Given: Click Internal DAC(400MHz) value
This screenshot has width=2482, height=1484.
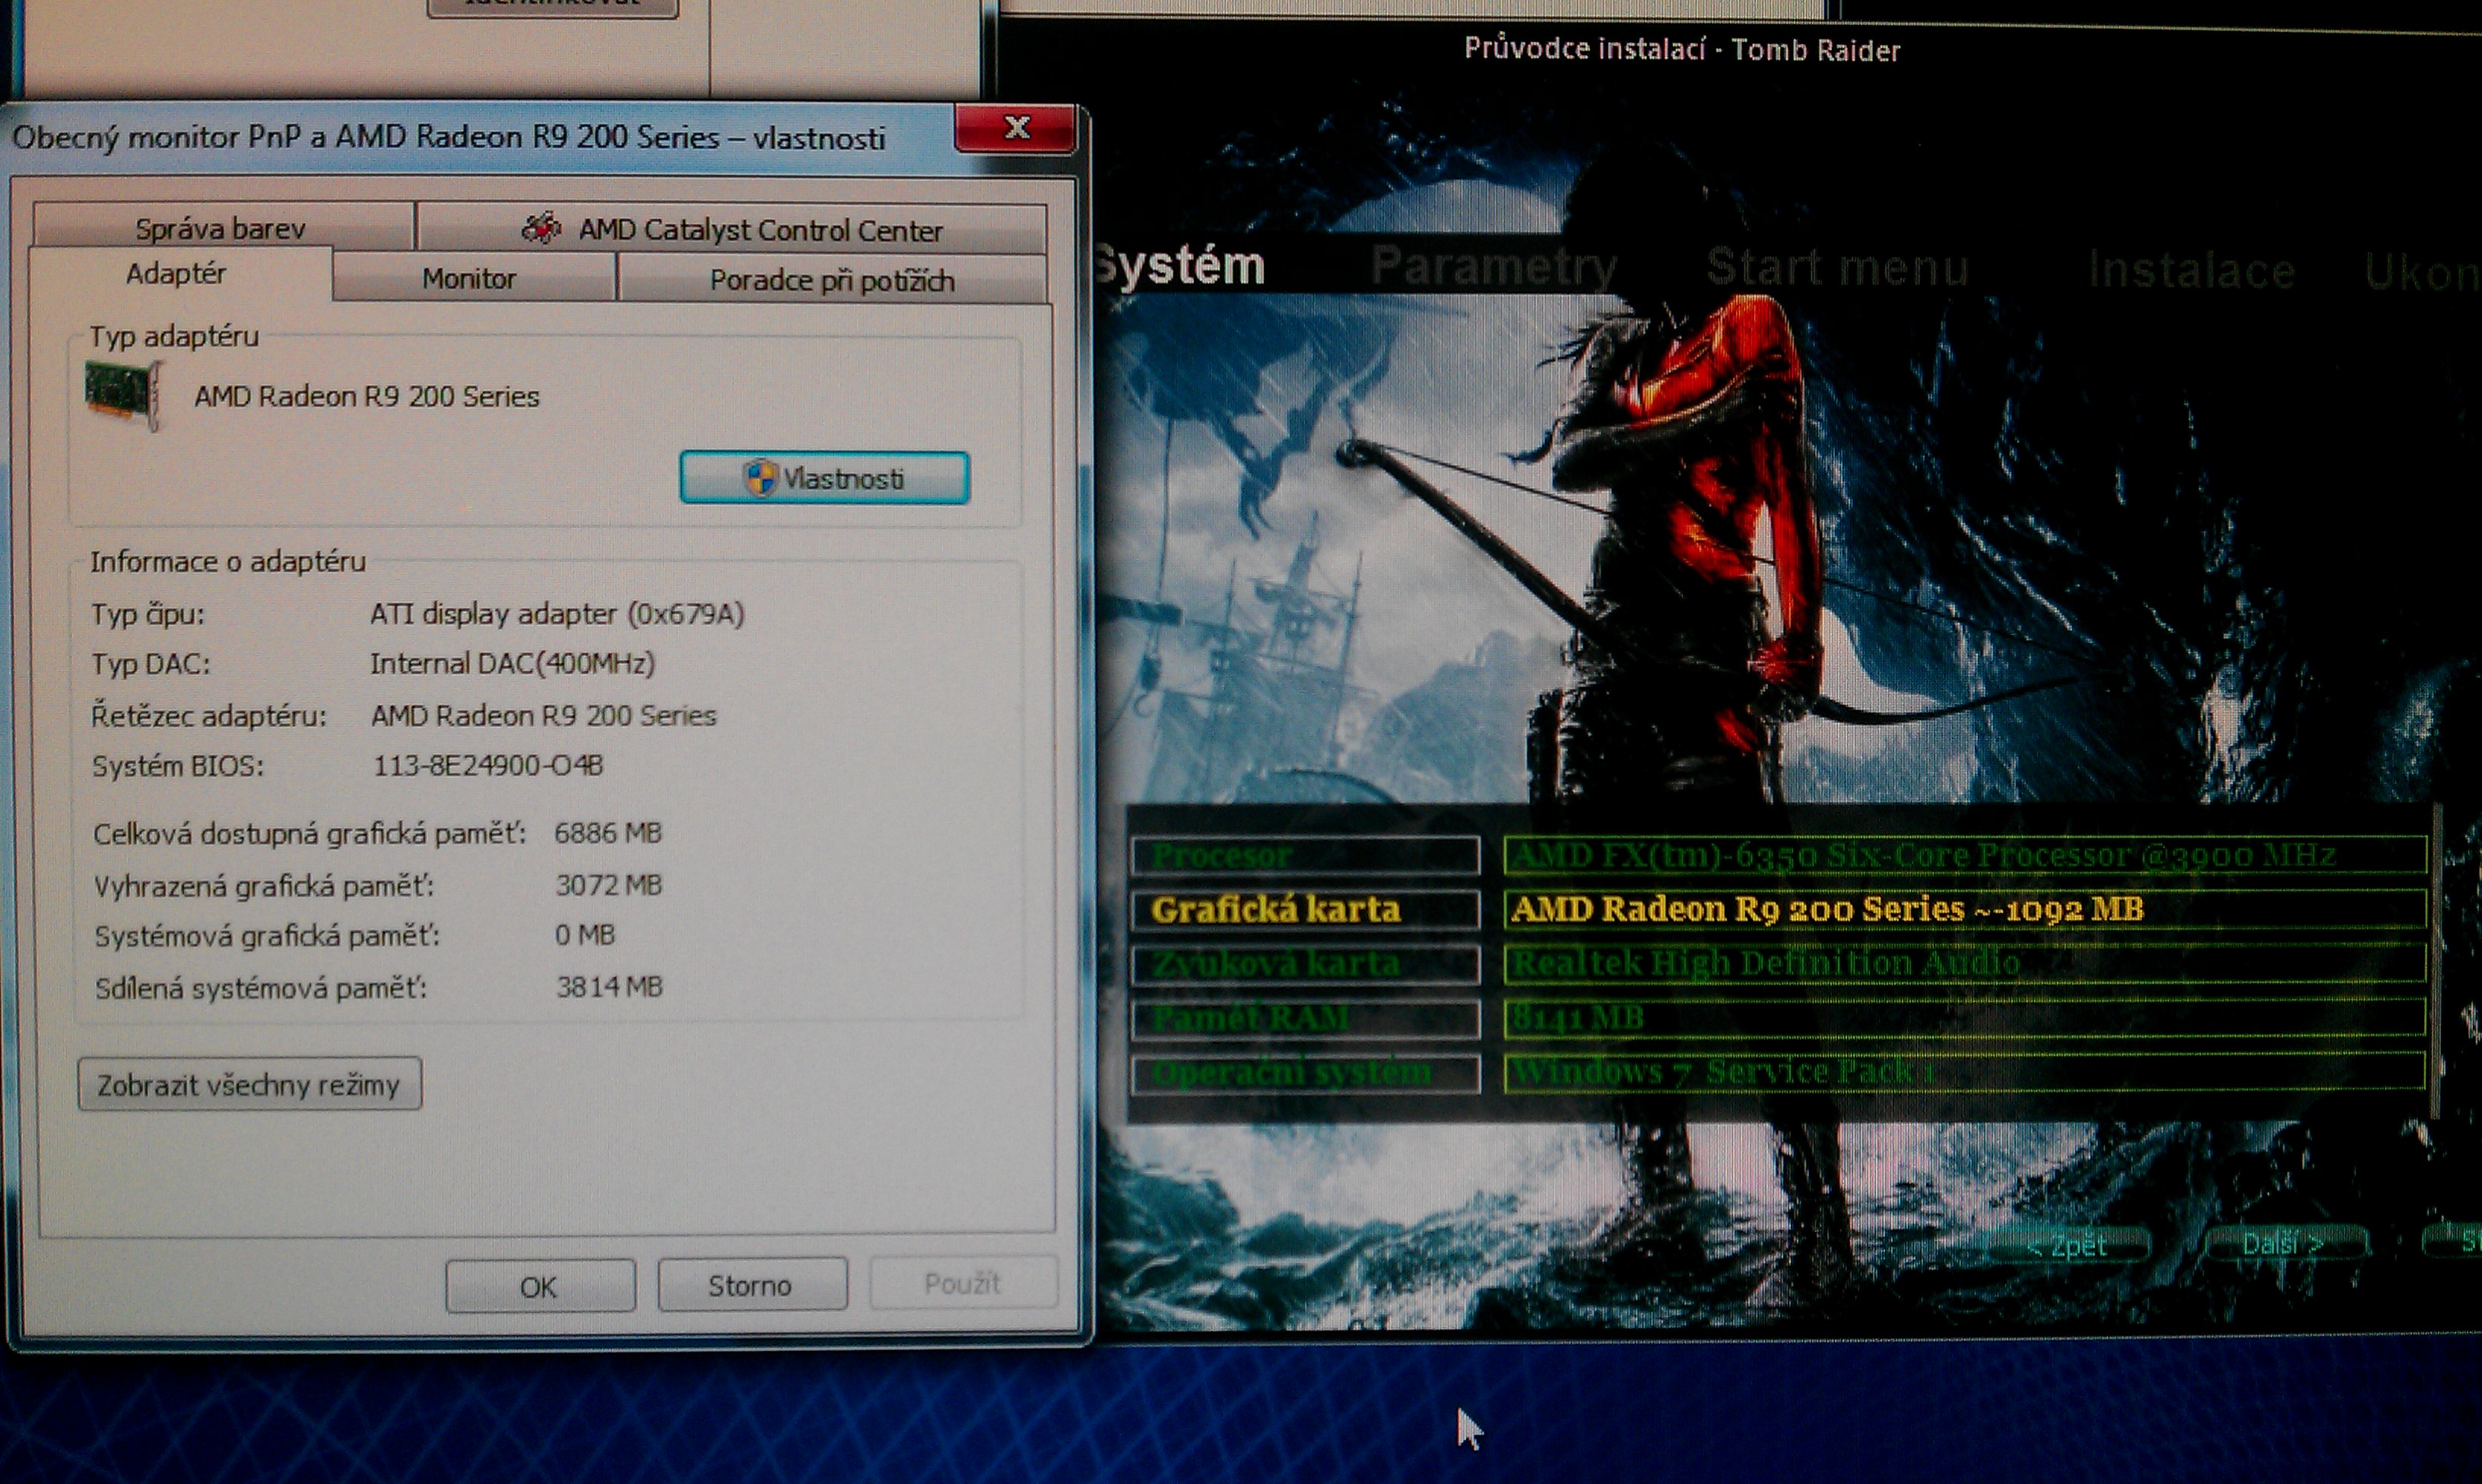Looking at the screenshot, I should [x=512, y=663].
